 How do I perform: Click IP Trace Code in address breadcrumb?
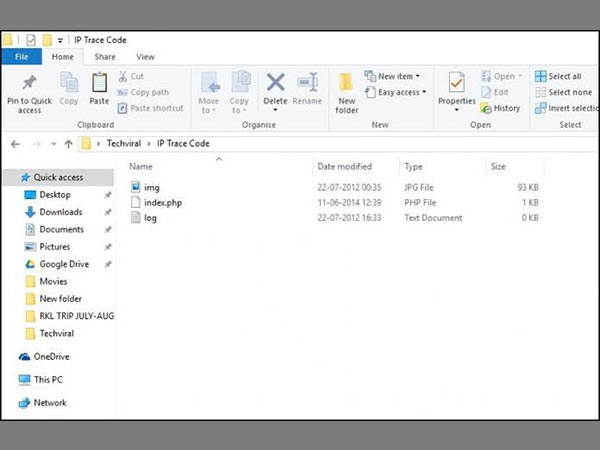pyautogui.click(x=183, y=143)
